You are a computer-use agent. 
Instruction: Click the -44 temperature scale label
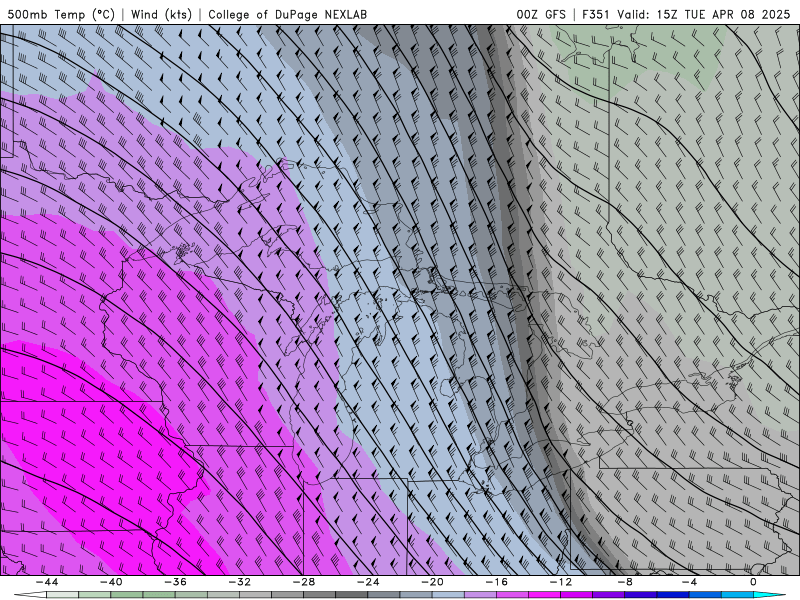(x=47, y=582)
